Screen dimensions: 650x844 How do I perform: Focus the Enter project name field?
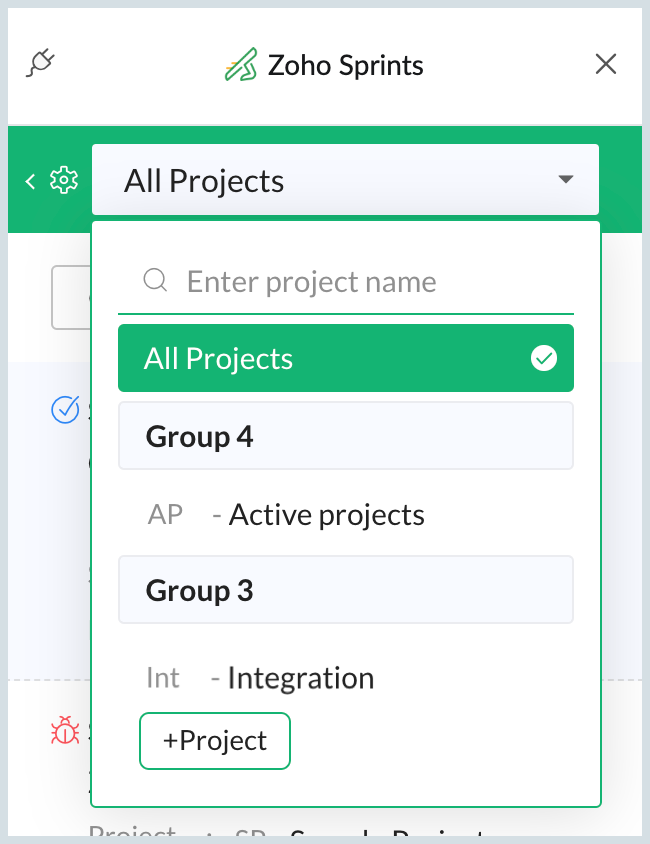click(x=346, y=282)
